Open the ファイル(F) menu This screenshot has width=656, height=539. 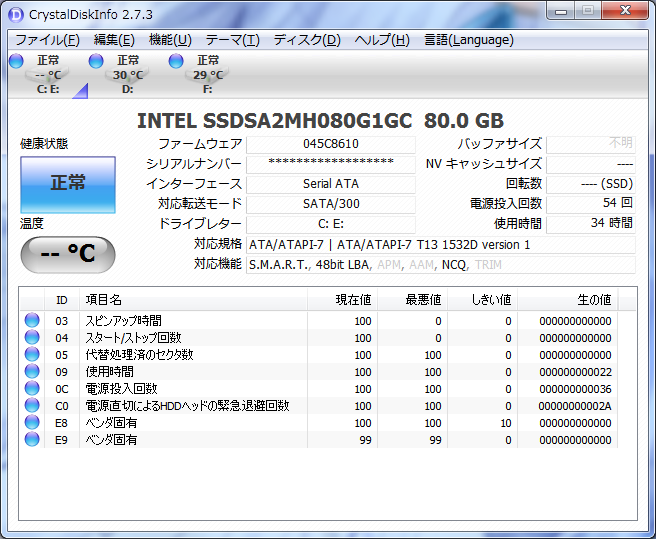click(x=47, y=40)
